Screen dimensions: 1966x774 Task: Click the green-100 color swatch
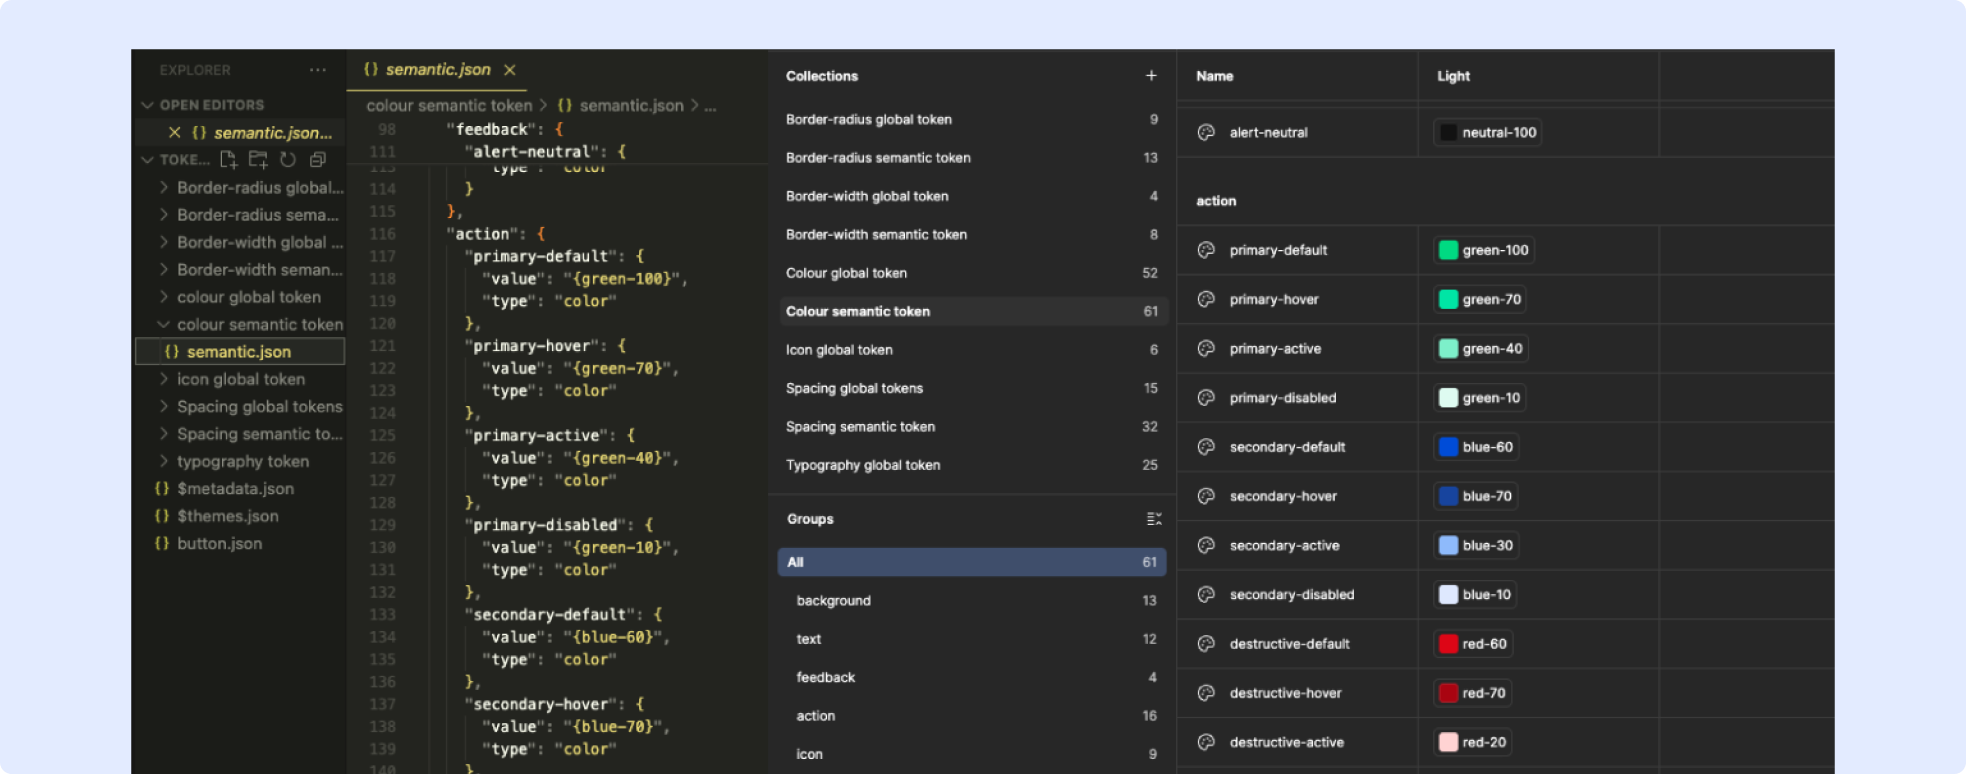pyautogui.click(x=1448, y=250)
